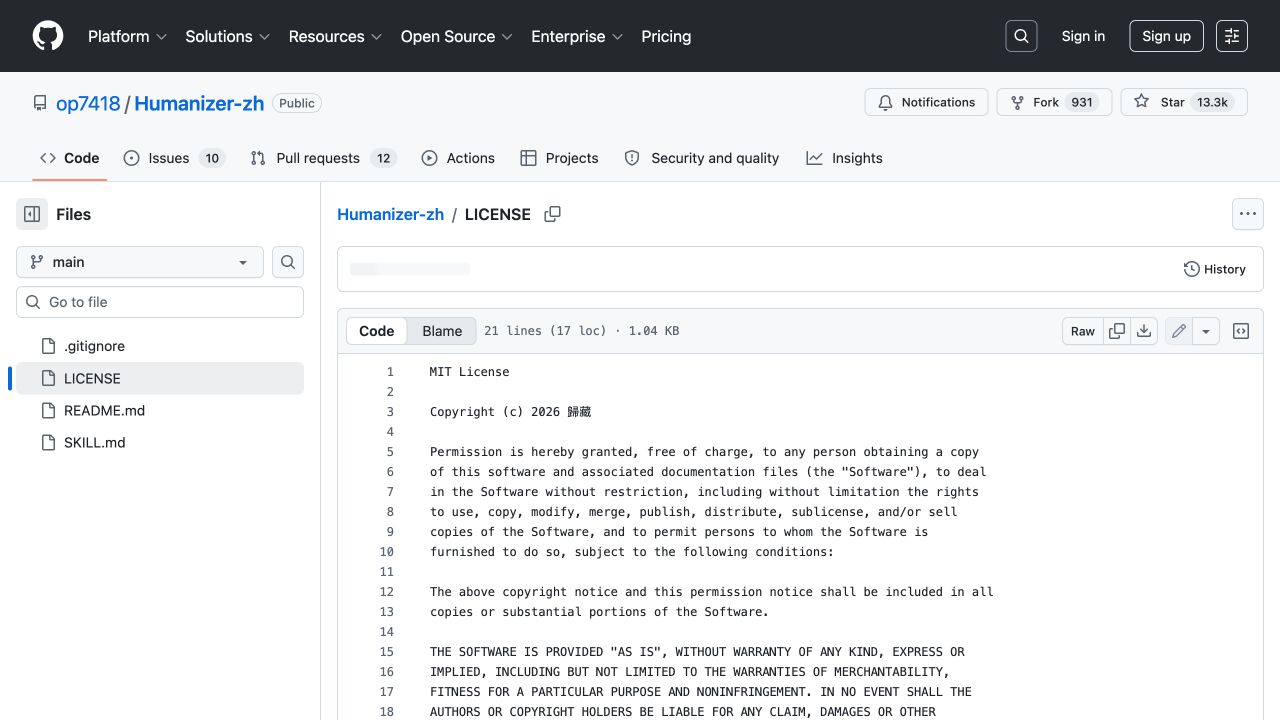Expand the Enterprise menu

point(577,36)
